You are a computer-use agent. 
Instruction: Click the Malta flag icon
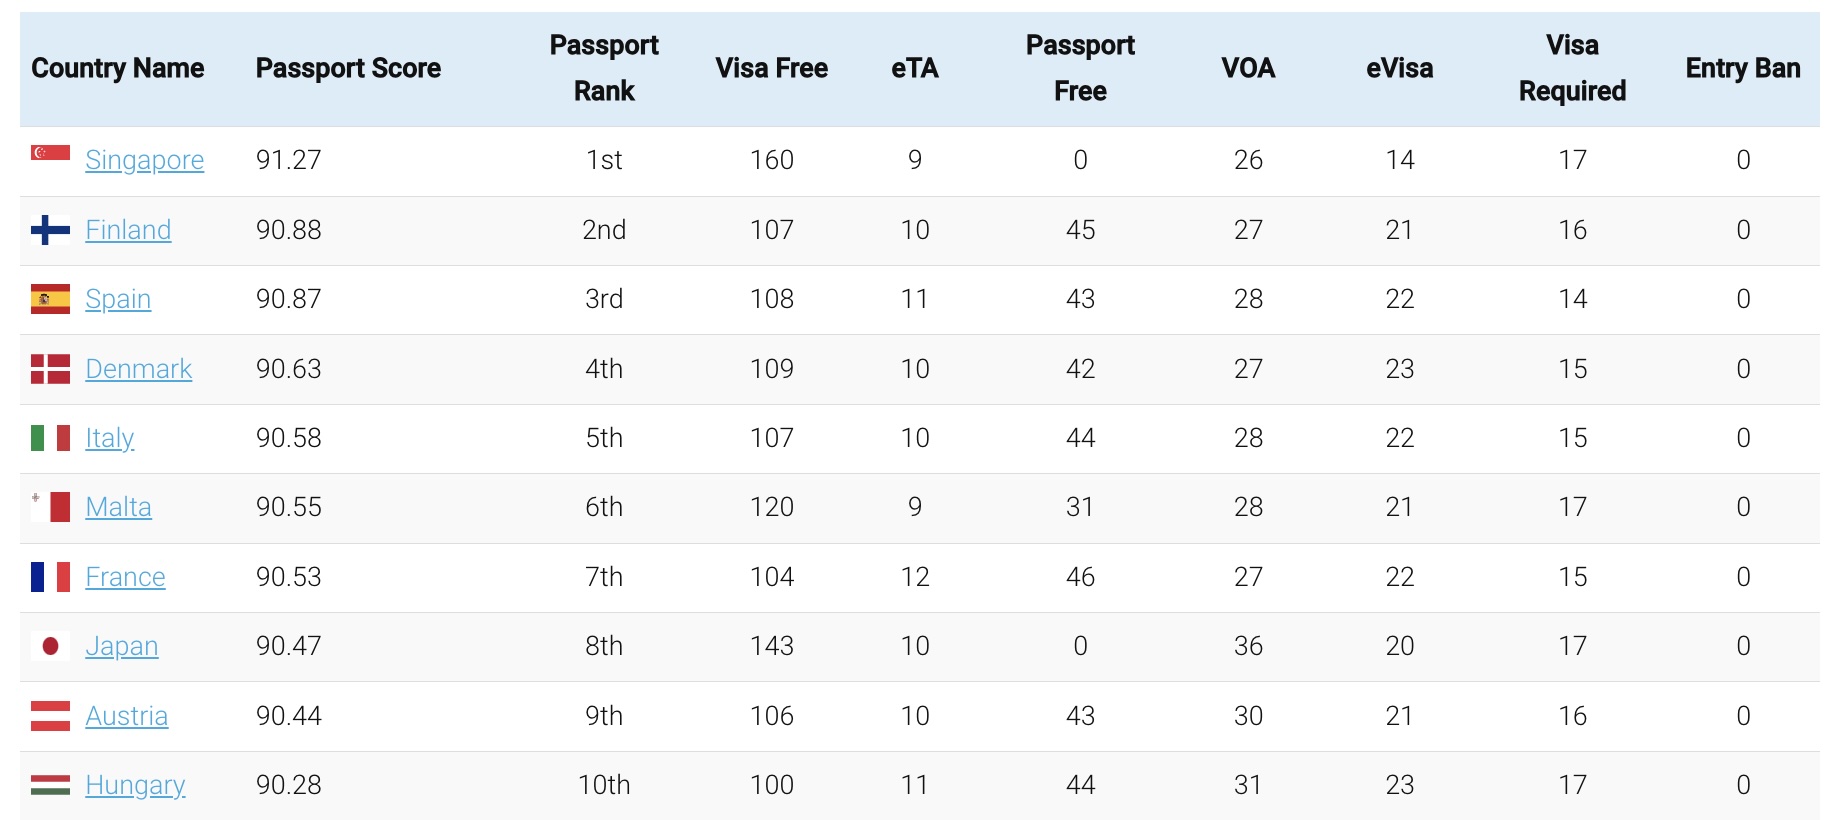pos(50,507)
